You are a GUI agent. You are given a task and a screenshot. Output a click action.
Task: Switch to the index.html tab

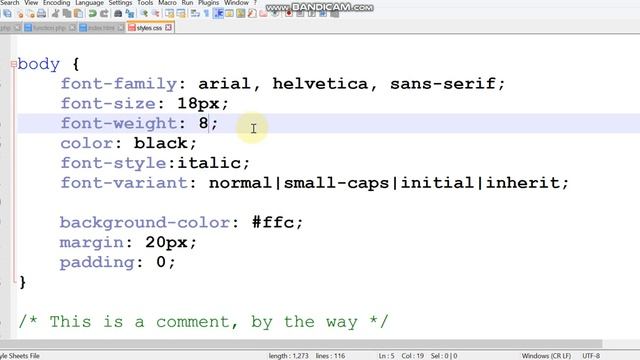coord(101,28)
